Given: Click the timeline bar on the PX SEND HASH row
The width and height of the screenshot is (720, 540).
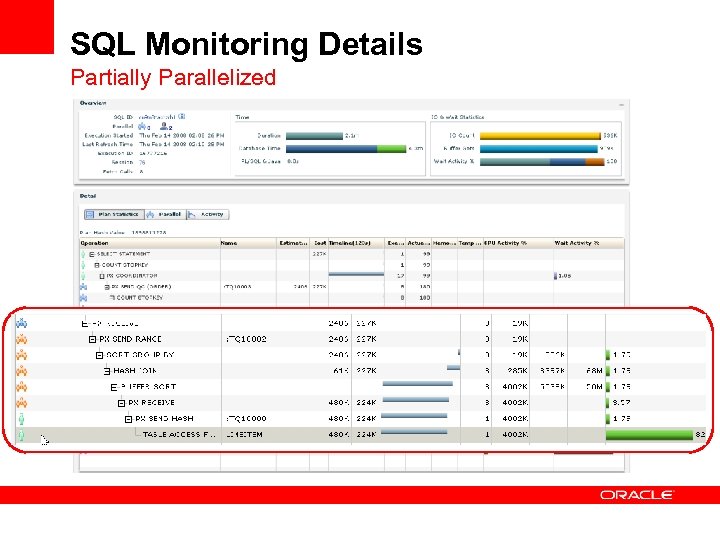Looking at the screenshot, I should point(414,416).
